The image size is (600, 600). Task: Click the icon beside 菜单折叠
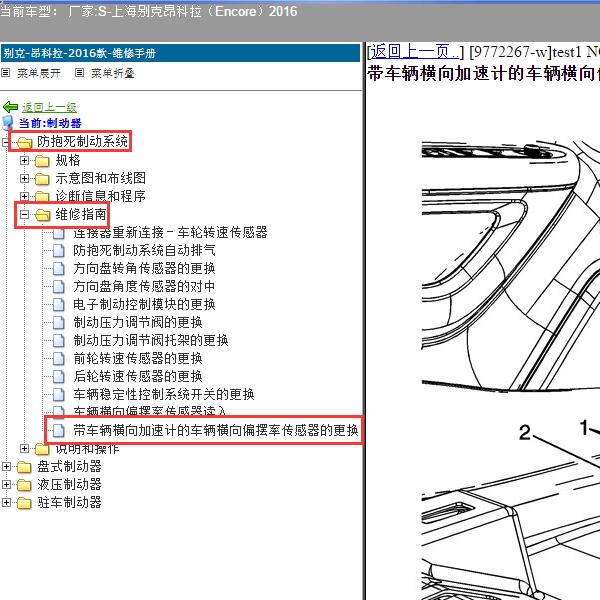(79, 72)
